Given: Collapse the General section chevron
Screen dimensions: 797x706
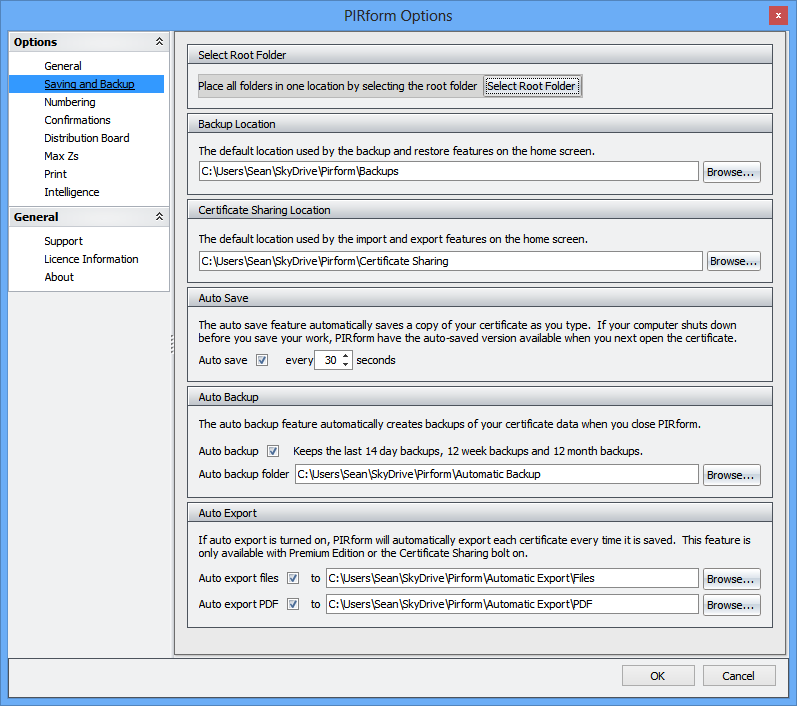Looking at the screenshot, I should [x=159, y=217].
